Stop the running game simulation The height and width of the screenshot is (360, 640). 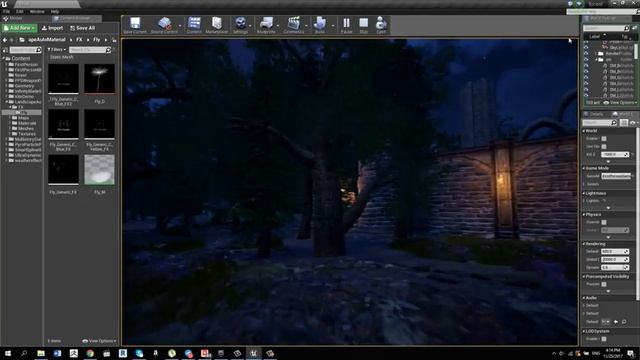coord(363,25)
